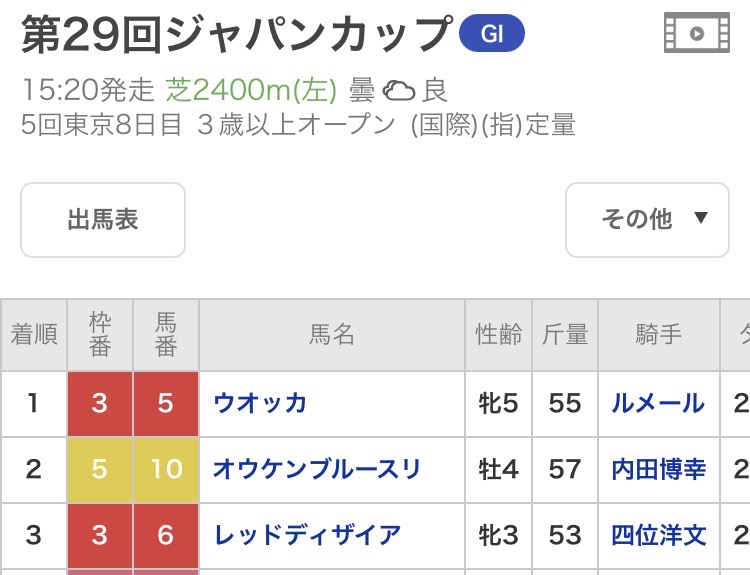Viewport: 750px width, 575px height.
Task: Click the 着順 column header
Action: point(34,335)
